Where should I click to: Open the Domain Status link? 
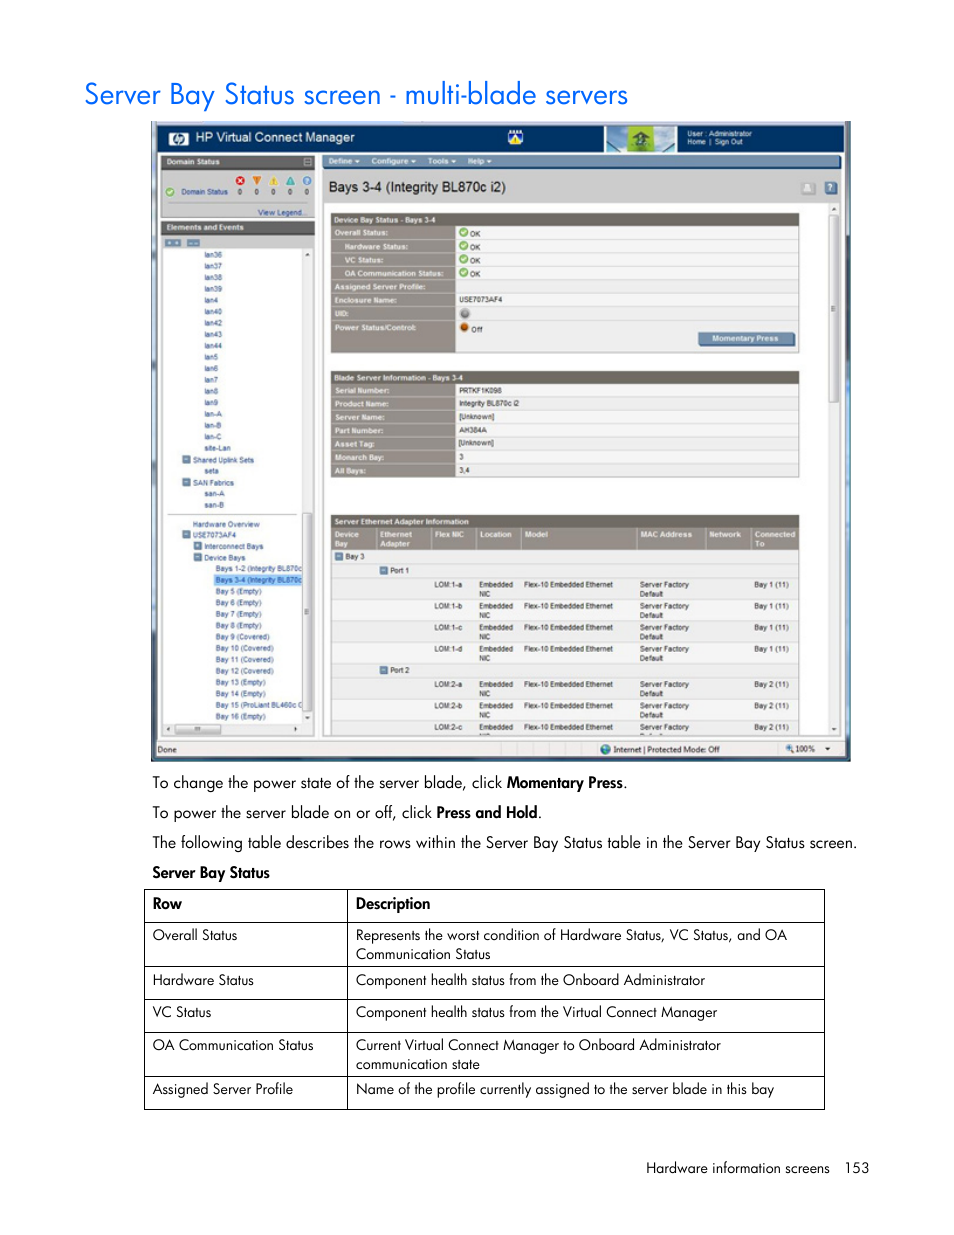tap(204, 192)
